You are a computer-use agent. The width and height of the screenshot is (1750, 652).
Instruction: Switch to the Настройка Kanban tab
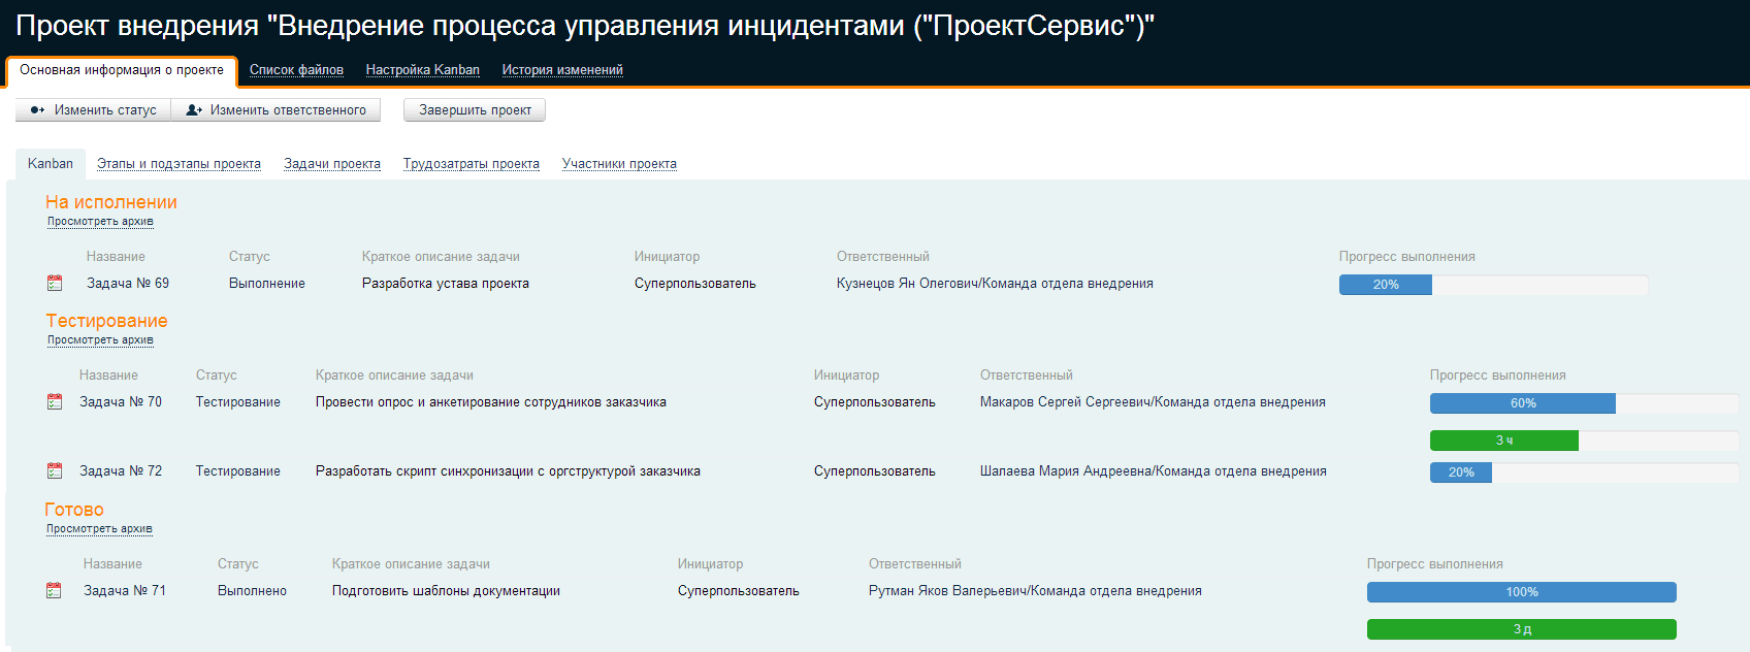point(422,70)
